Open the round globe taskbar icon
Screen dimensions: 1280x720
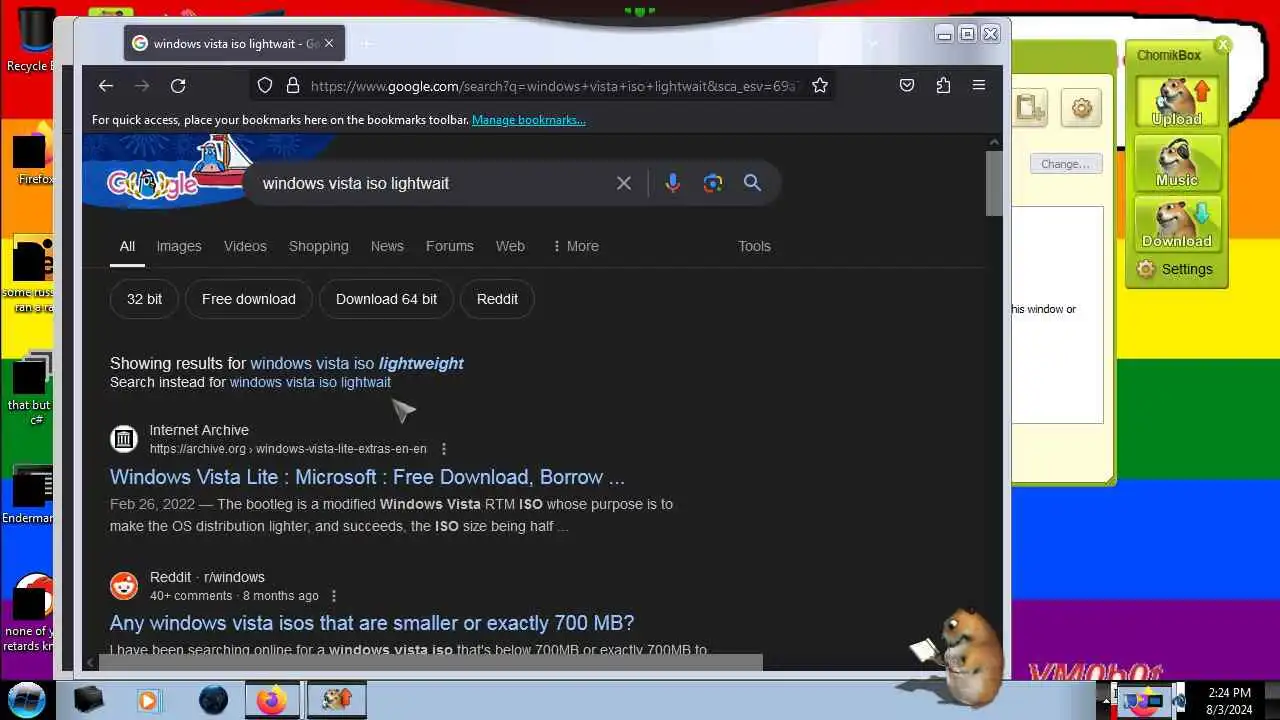pos(213,700)
